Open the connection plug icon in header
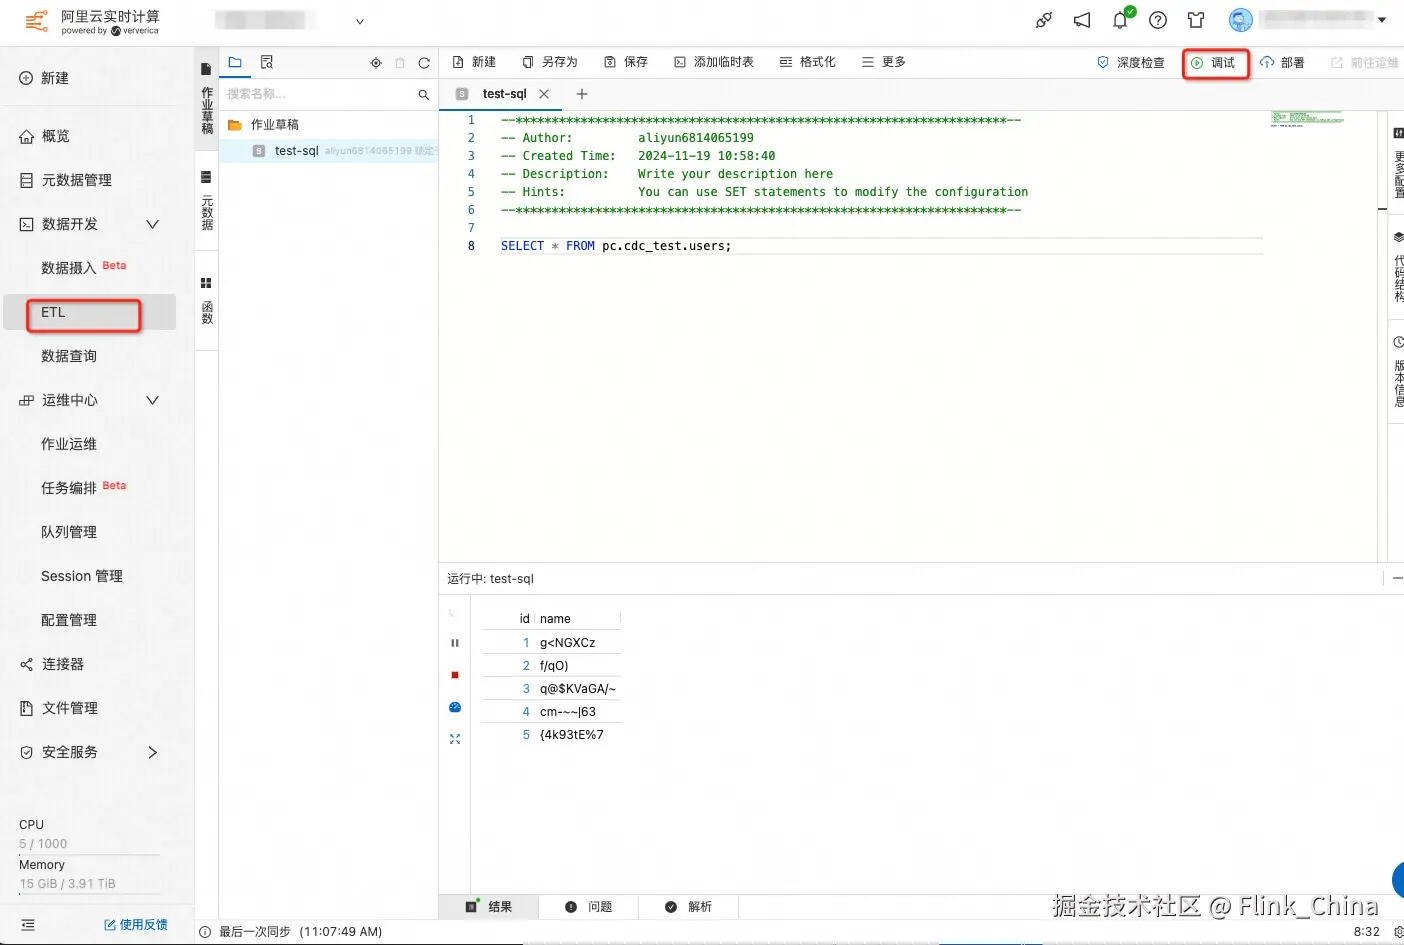 (x=1044, y=20)
